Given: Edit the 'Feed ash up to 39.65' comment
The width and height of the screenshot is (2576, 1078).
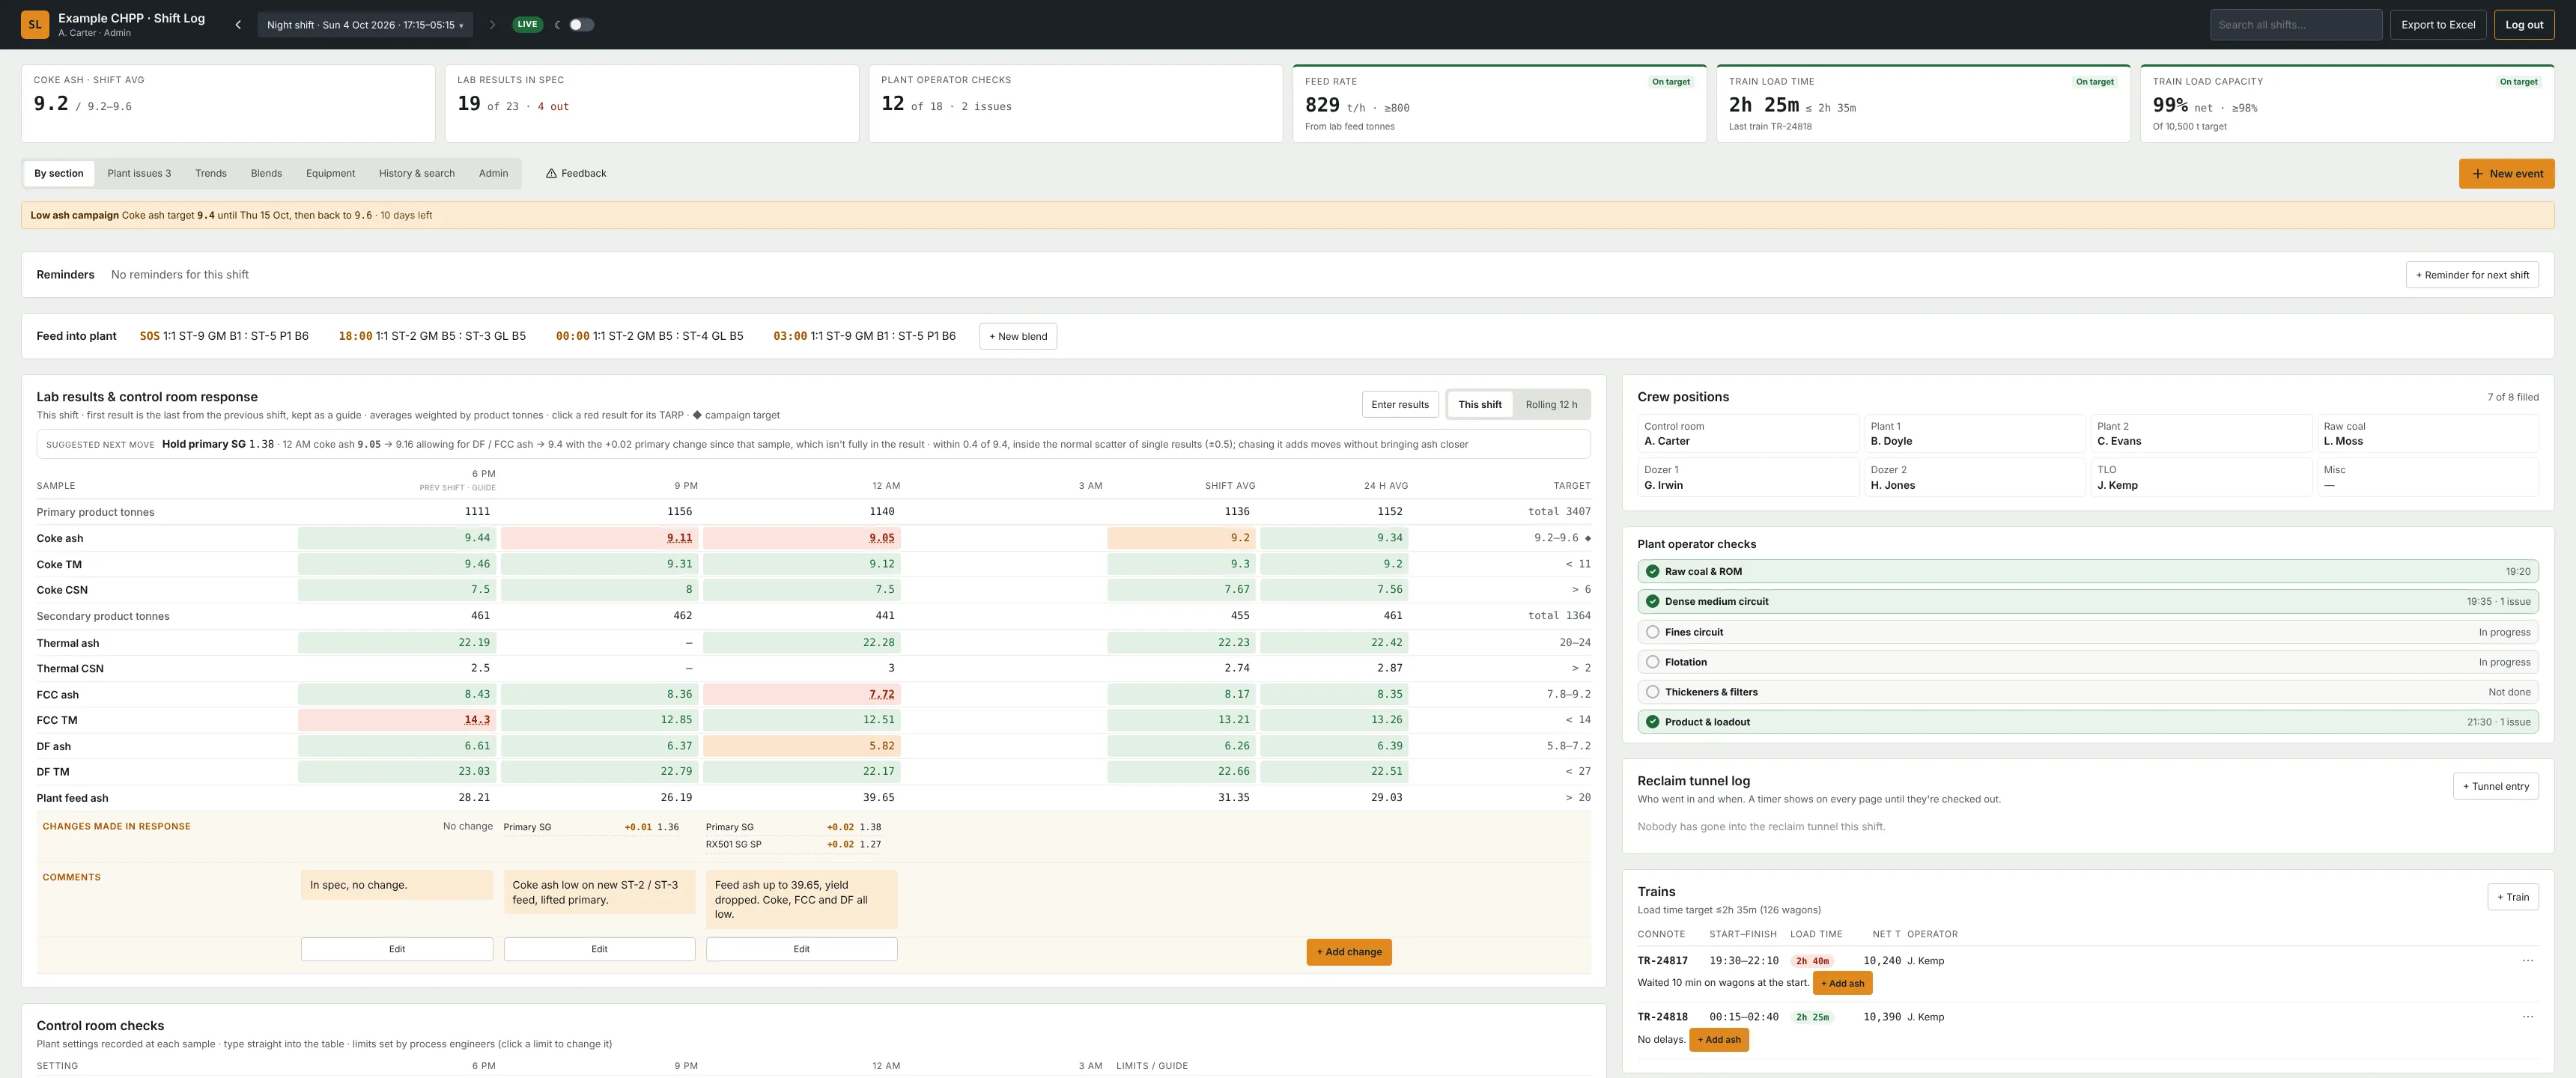Looking at the screenshot, I should click(x=801, y=949).
